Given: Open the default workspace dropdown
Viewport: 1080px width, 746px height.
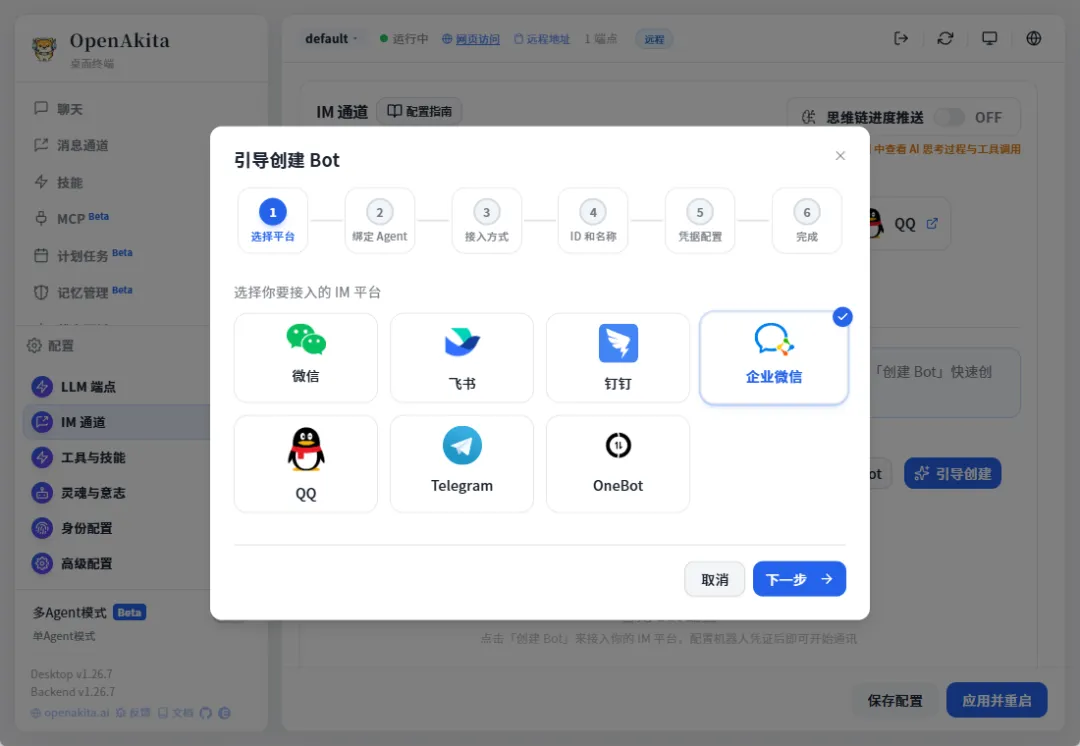Looking at the screenshot, I should pyautogui.click(x=331, y=39).
